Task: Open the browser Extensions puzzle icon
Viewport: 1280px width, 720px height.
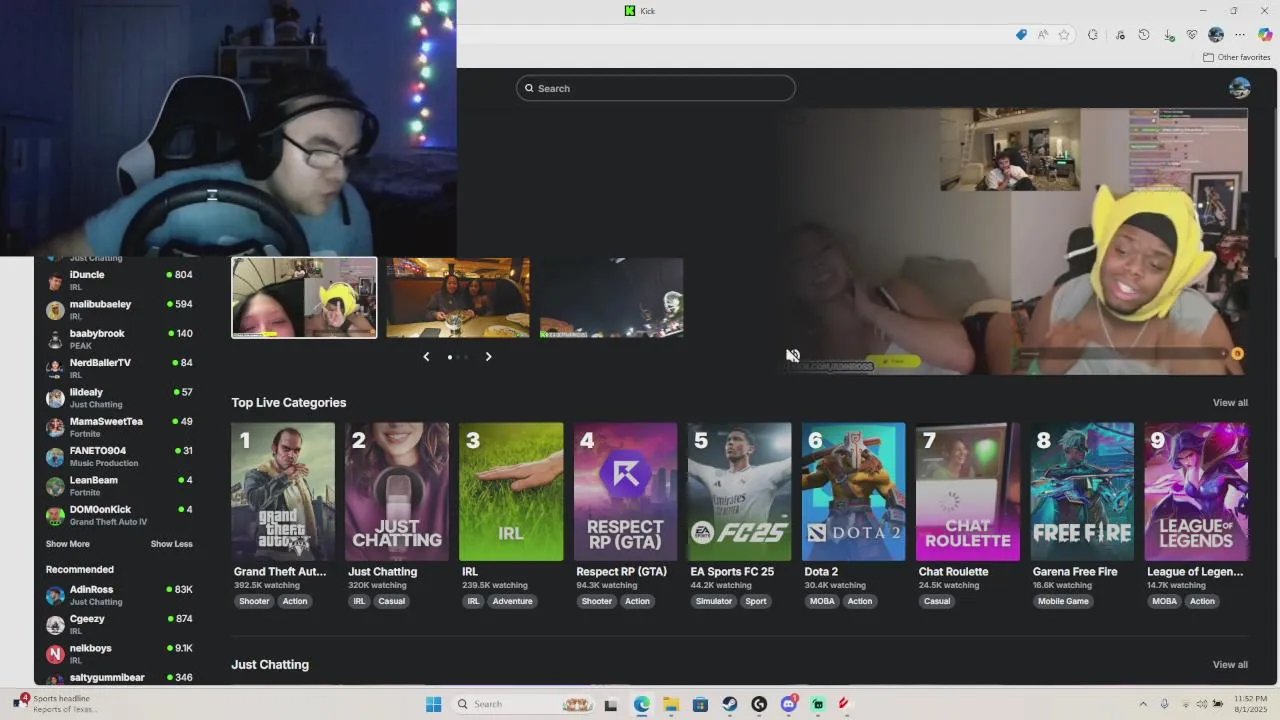Action: point(1093,34)
